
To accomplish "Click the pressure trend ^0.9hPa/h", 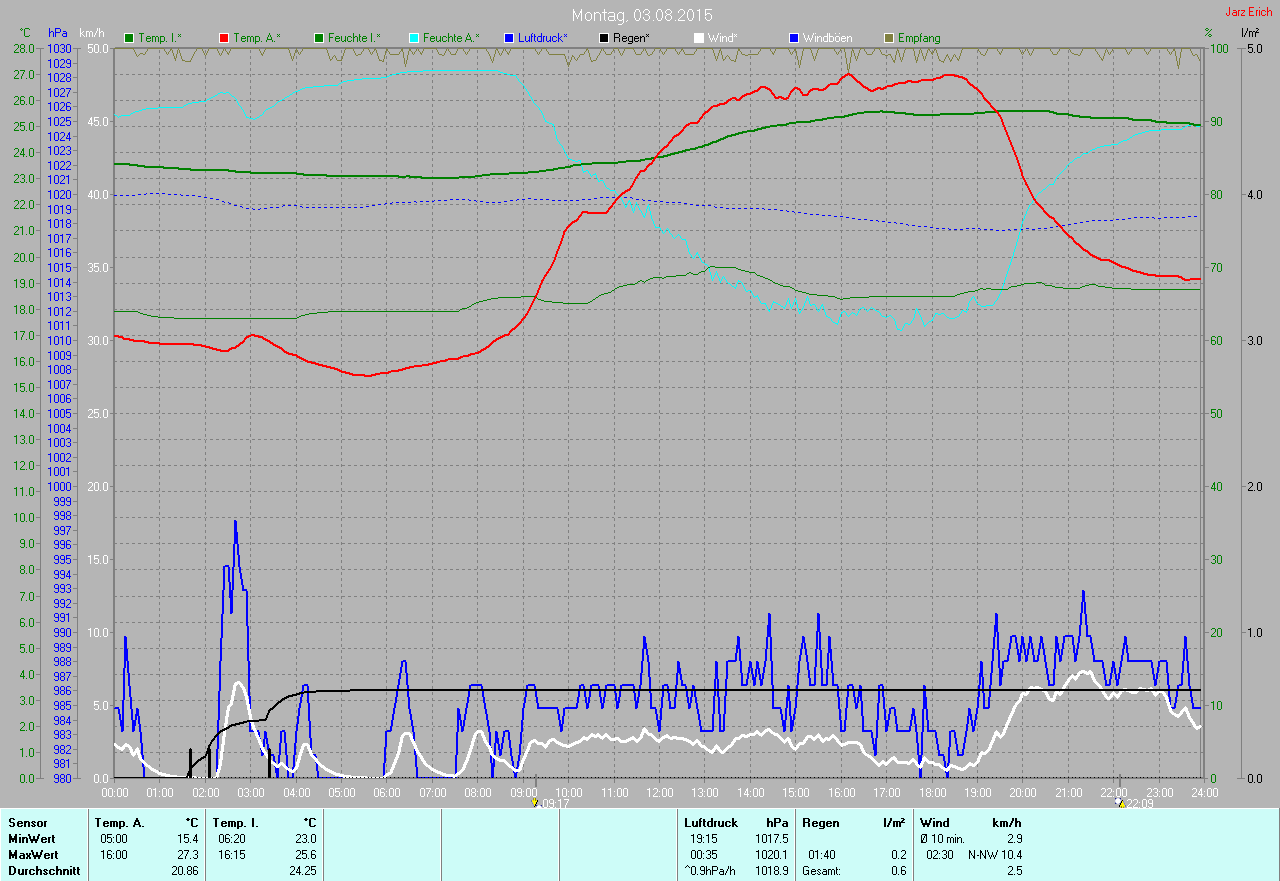I will click(709, 871).
